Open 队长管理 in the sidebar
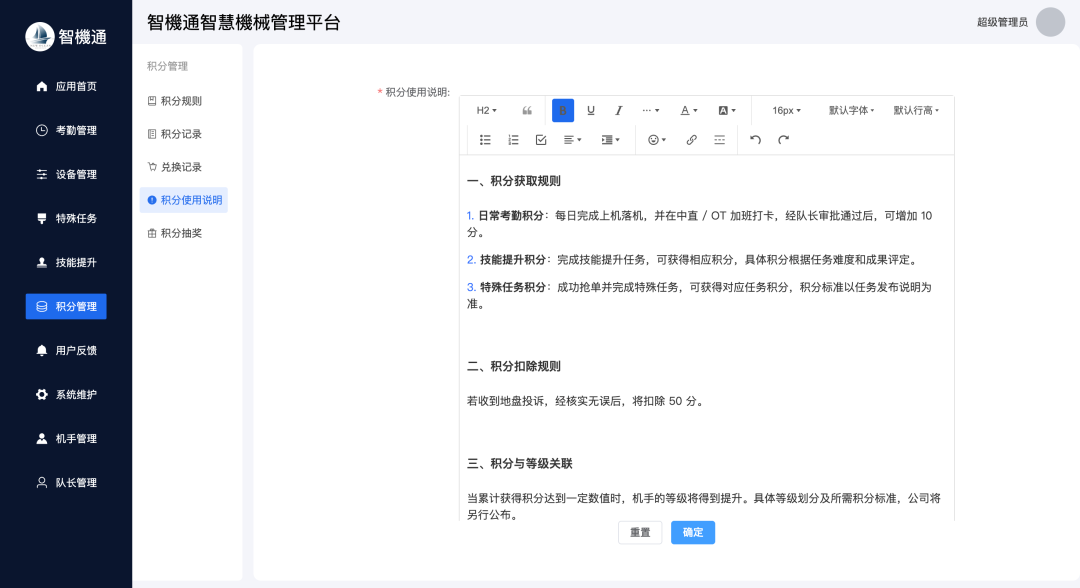This screenshot has width=1080, height=588. (66, 483)
